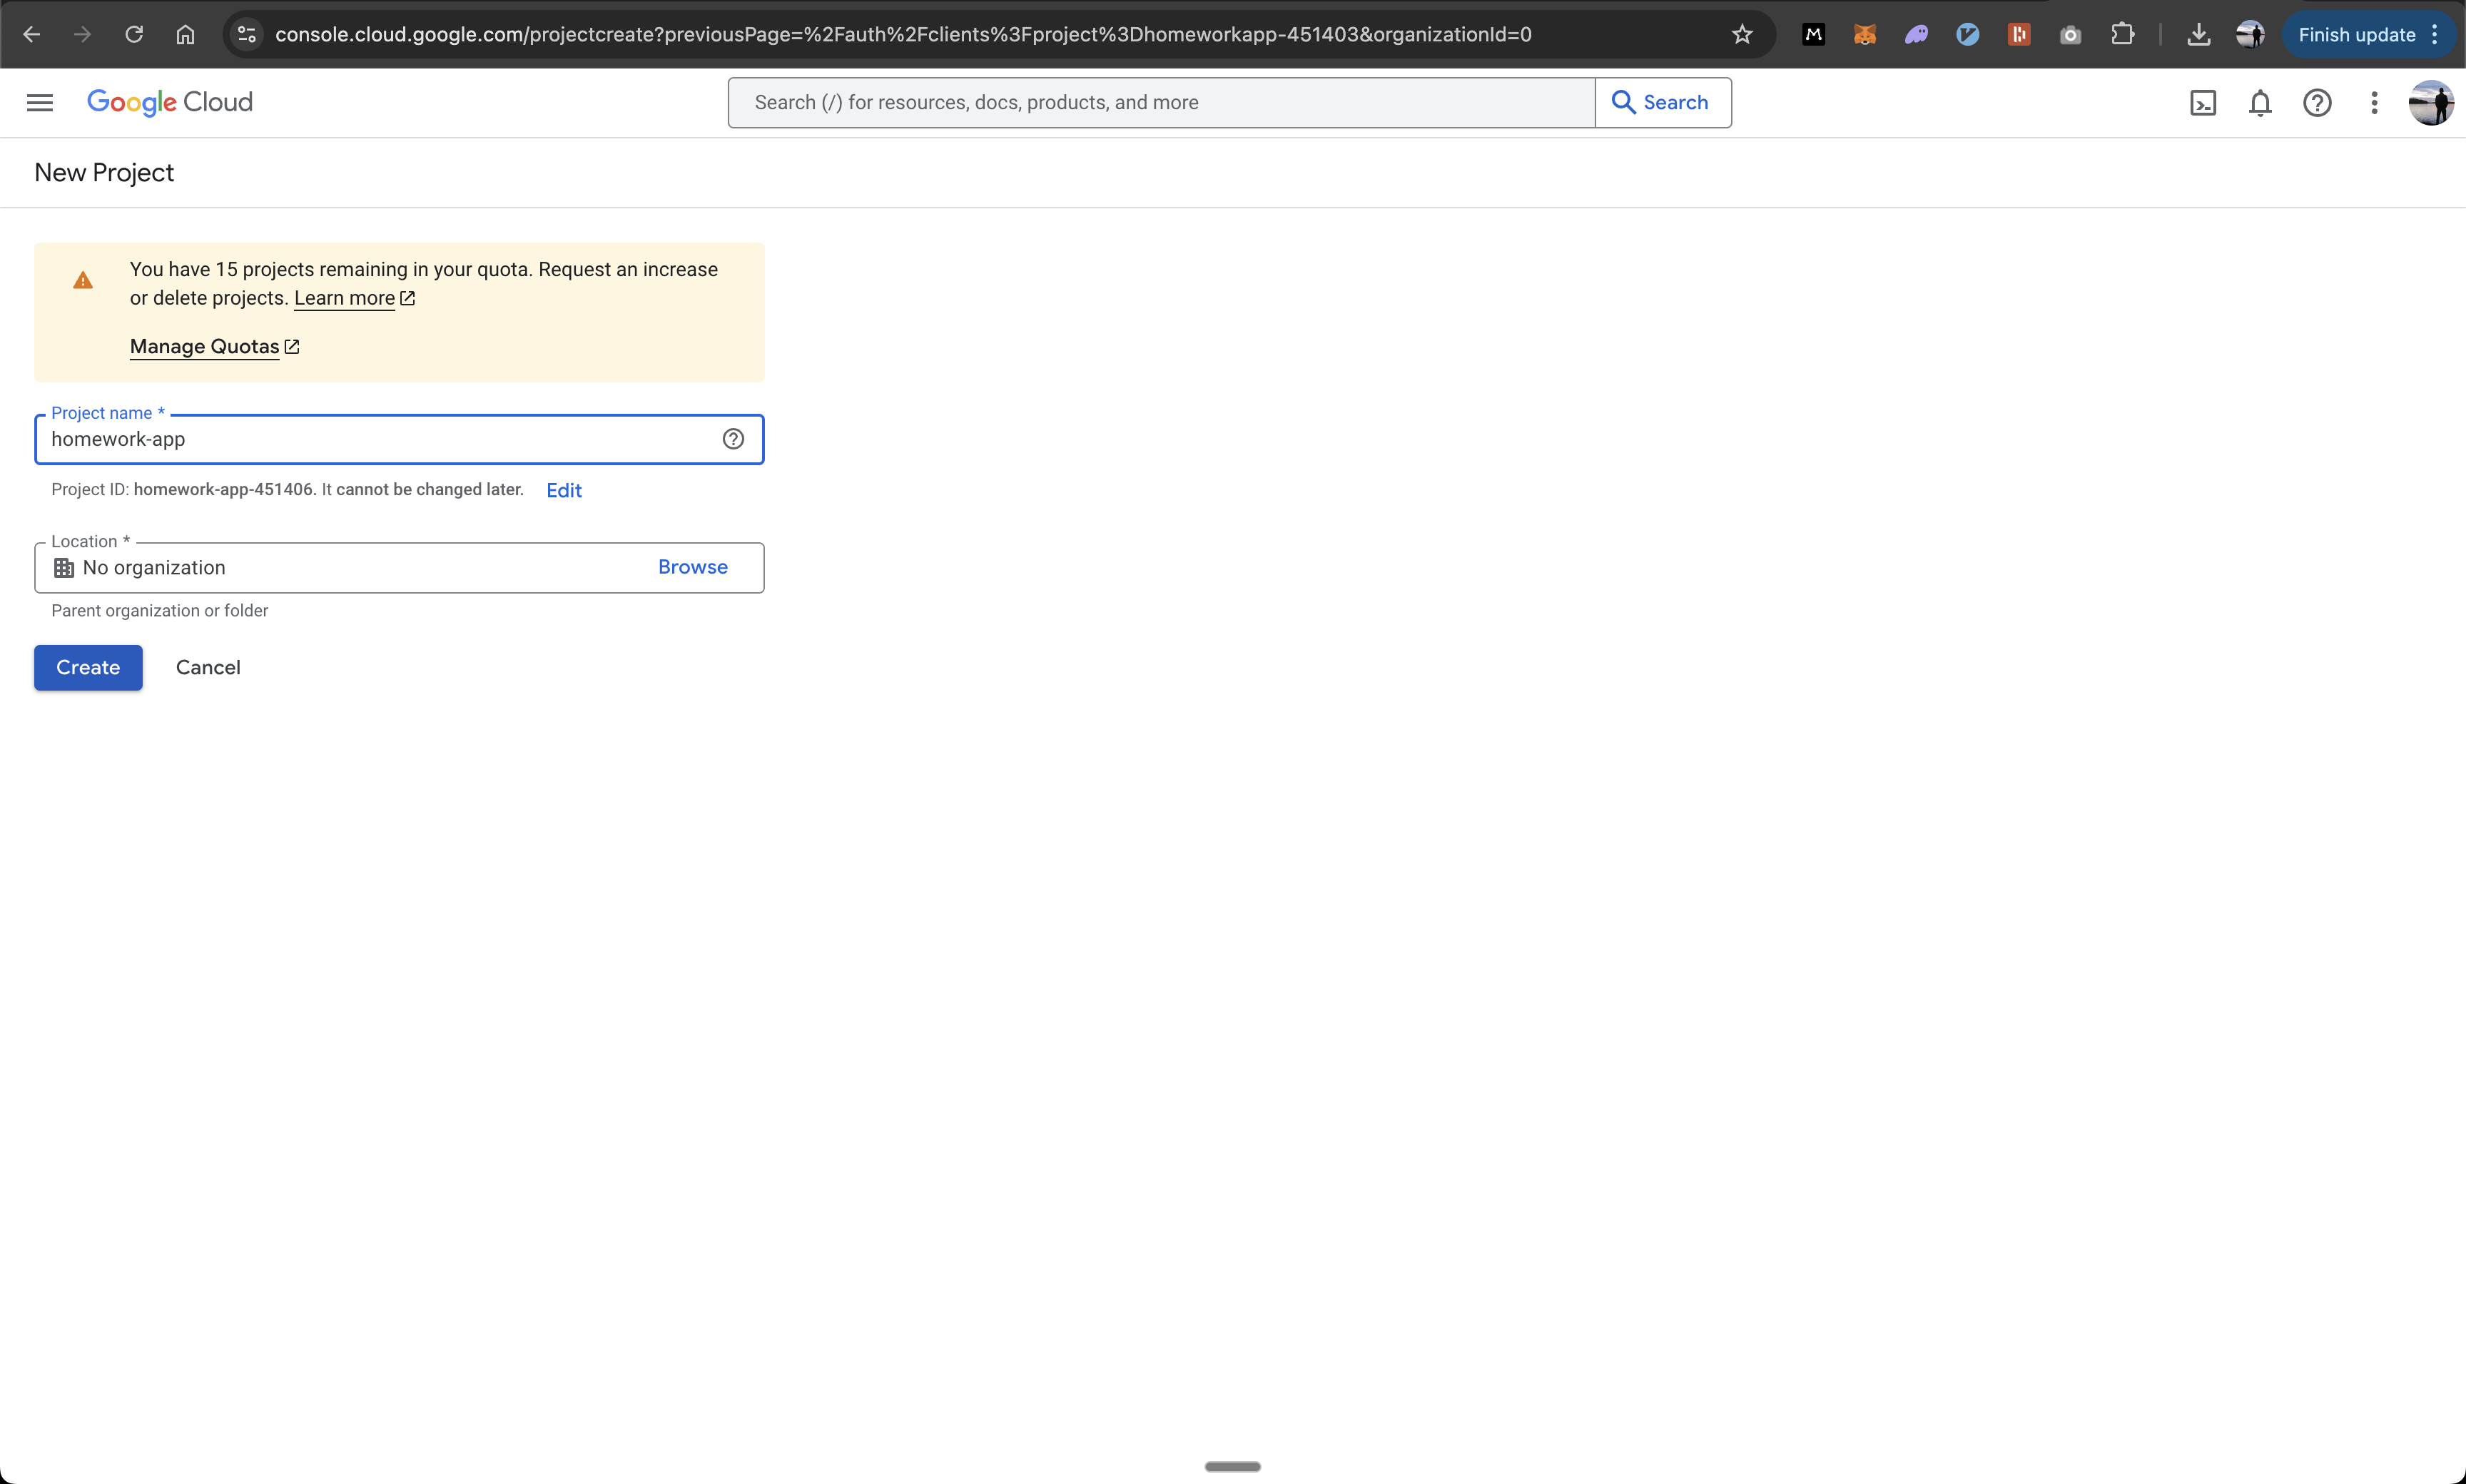Click the project ID 'homework-app-451406' text

[224, 489]
